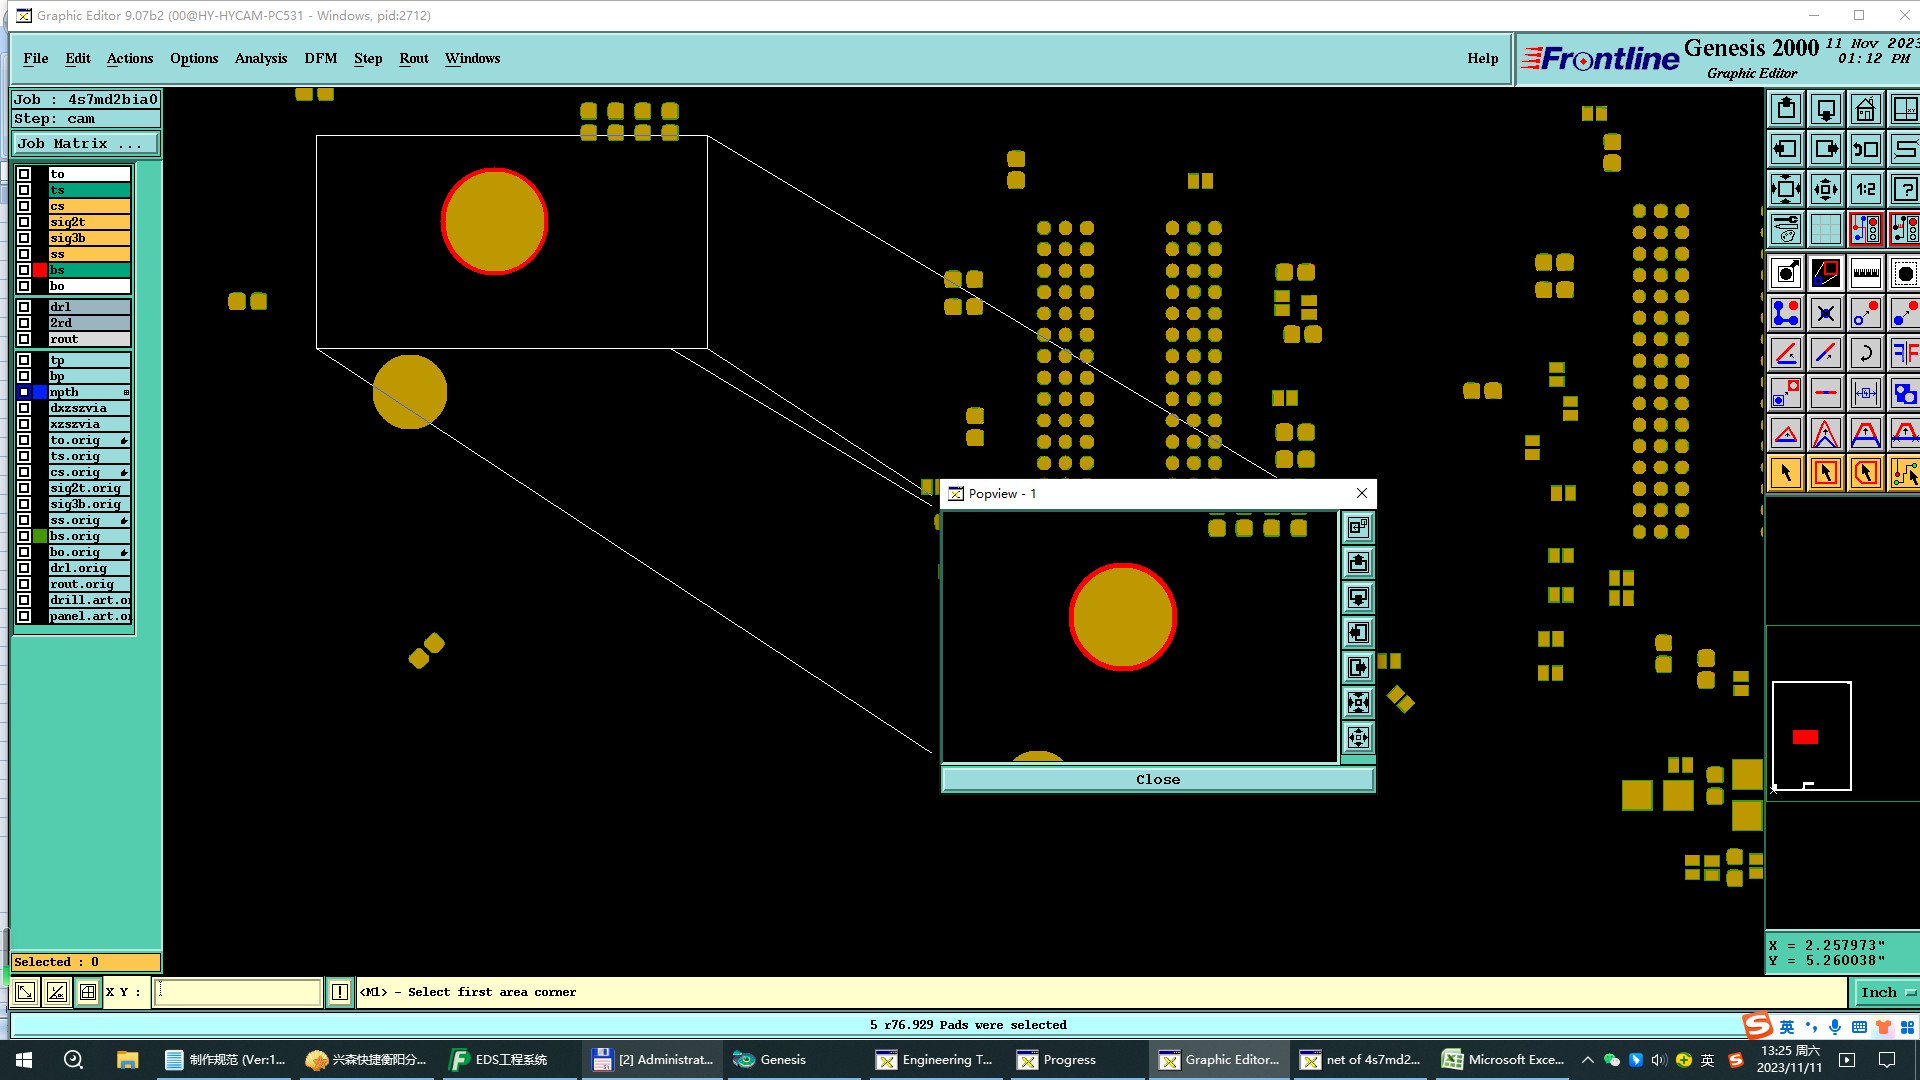Click the measure ruler tool icon
This screenshot has height=1080, width=1920.
click(x=1865, y=273)
